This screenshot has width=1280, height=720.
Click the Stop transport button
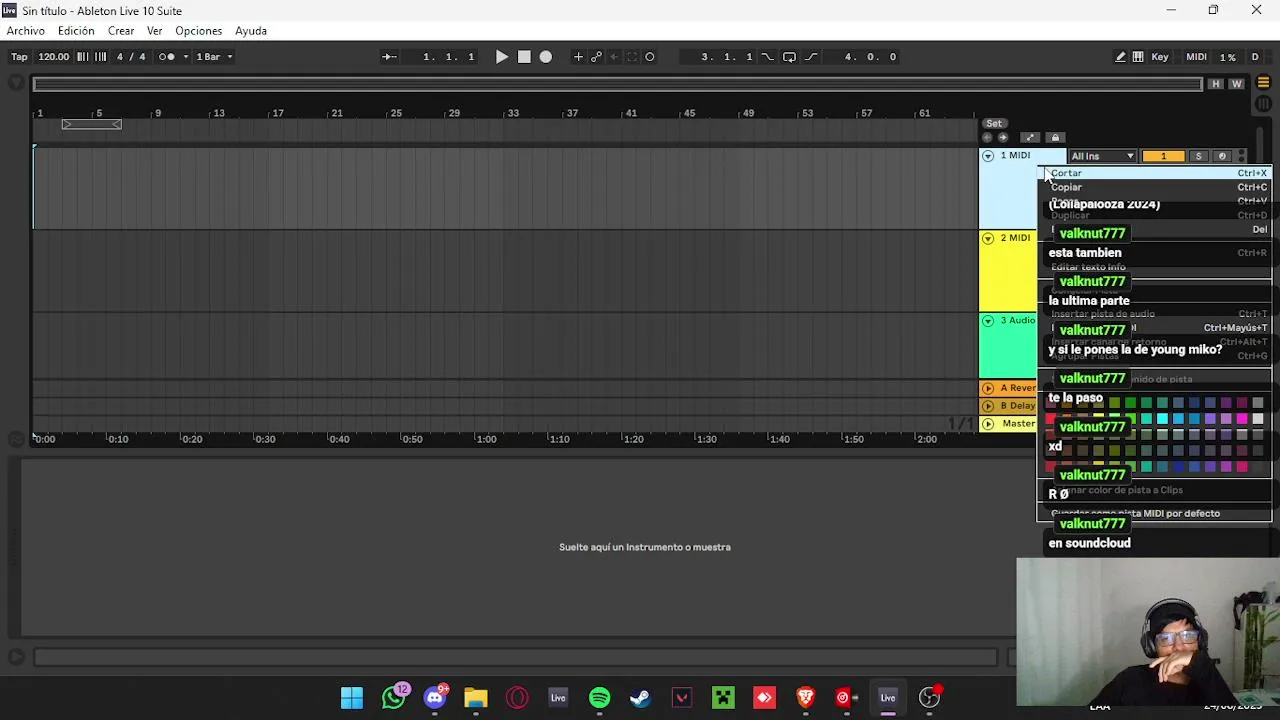click(524, 57)
